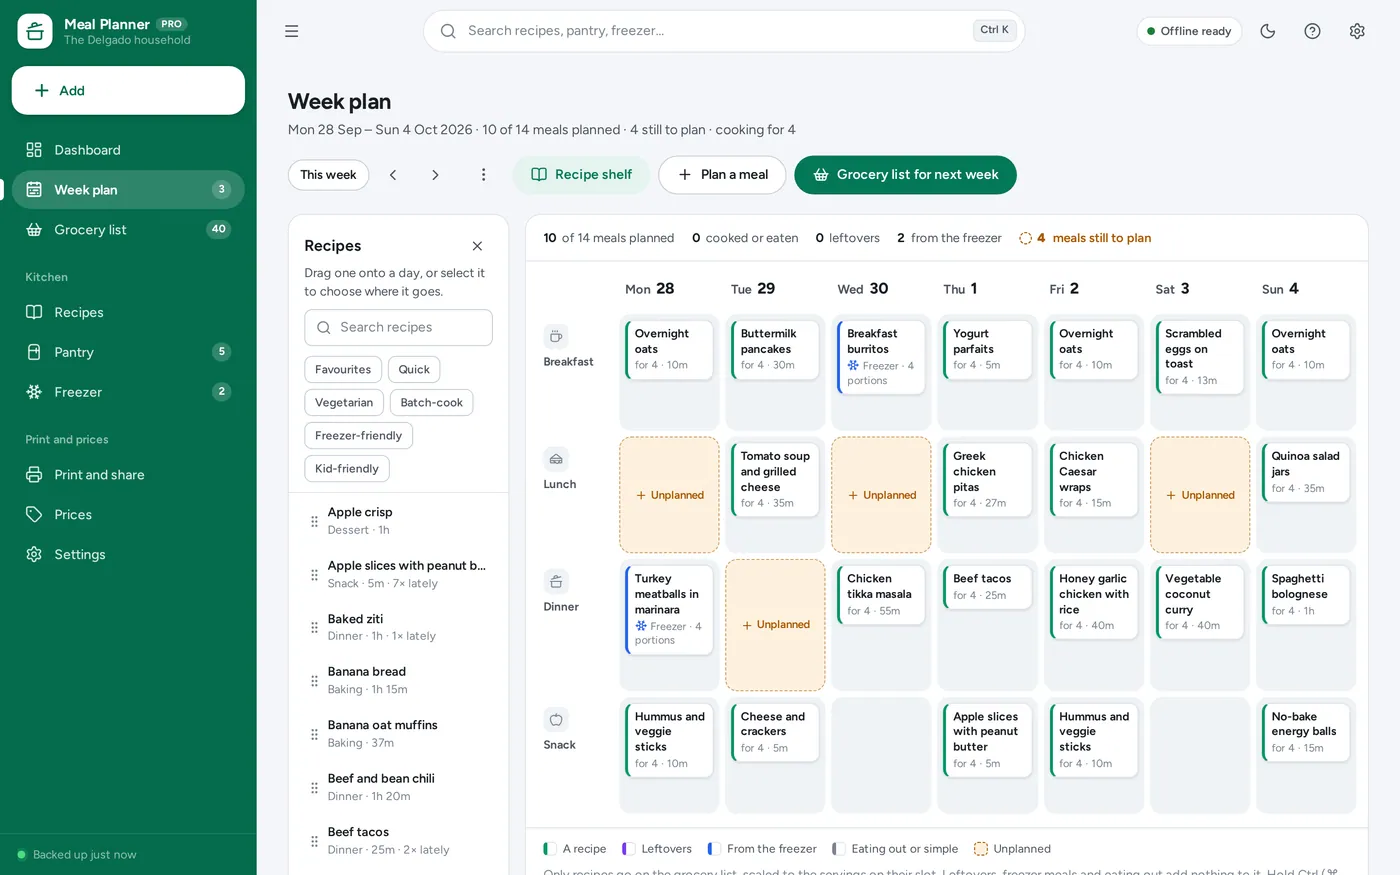The image size is (1400, 875).
Task: Open help via the question mark icon
Action: (x=1312, y=31)
